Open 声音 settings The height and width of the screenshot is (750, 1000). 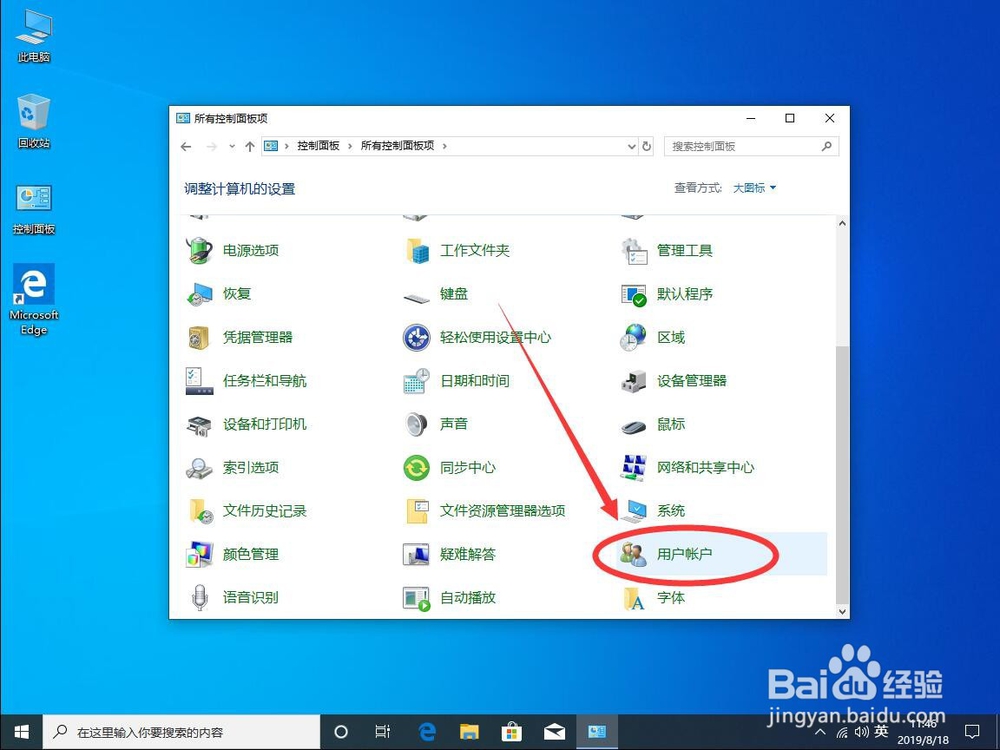click(x=455, y=424)
